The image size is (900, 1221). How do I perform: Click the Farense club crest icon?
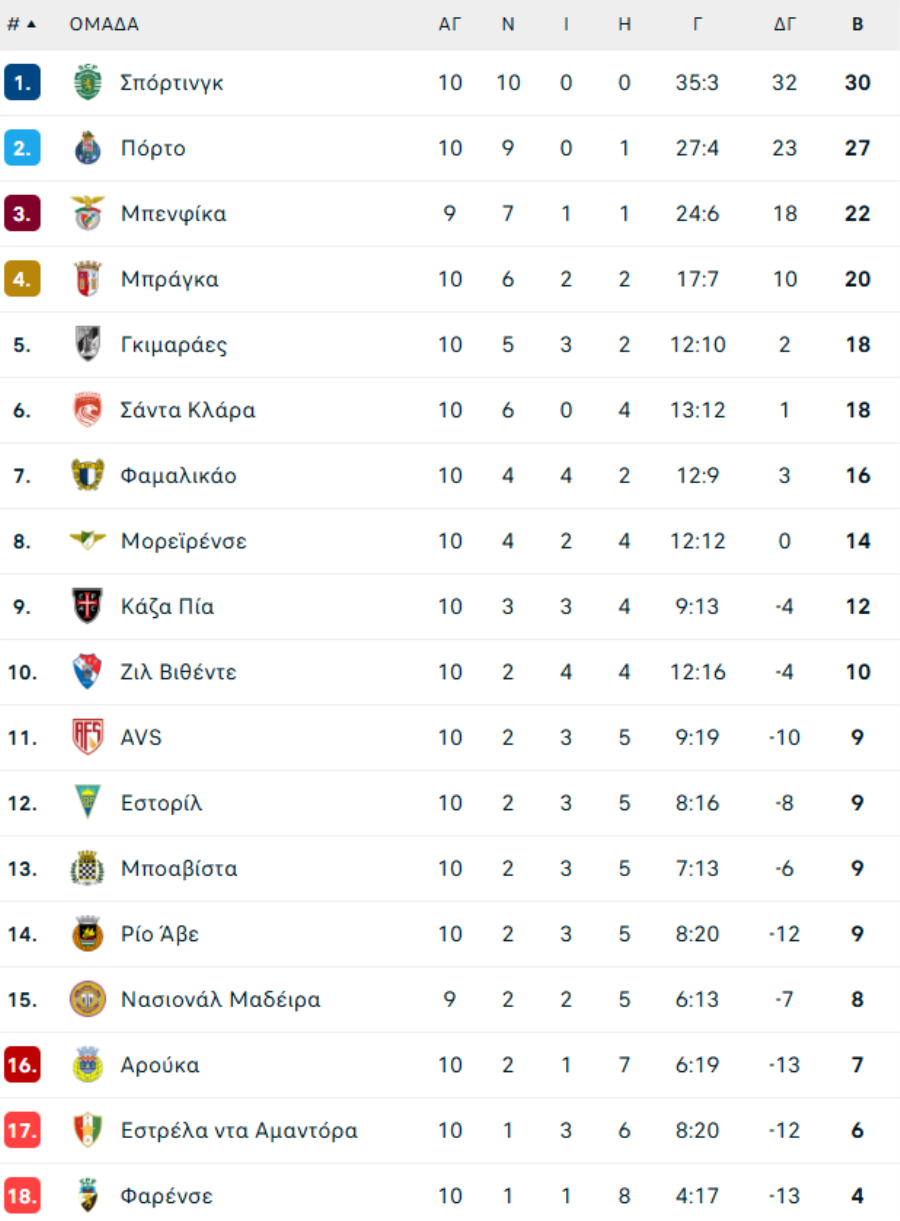(x=88, y=1196)
